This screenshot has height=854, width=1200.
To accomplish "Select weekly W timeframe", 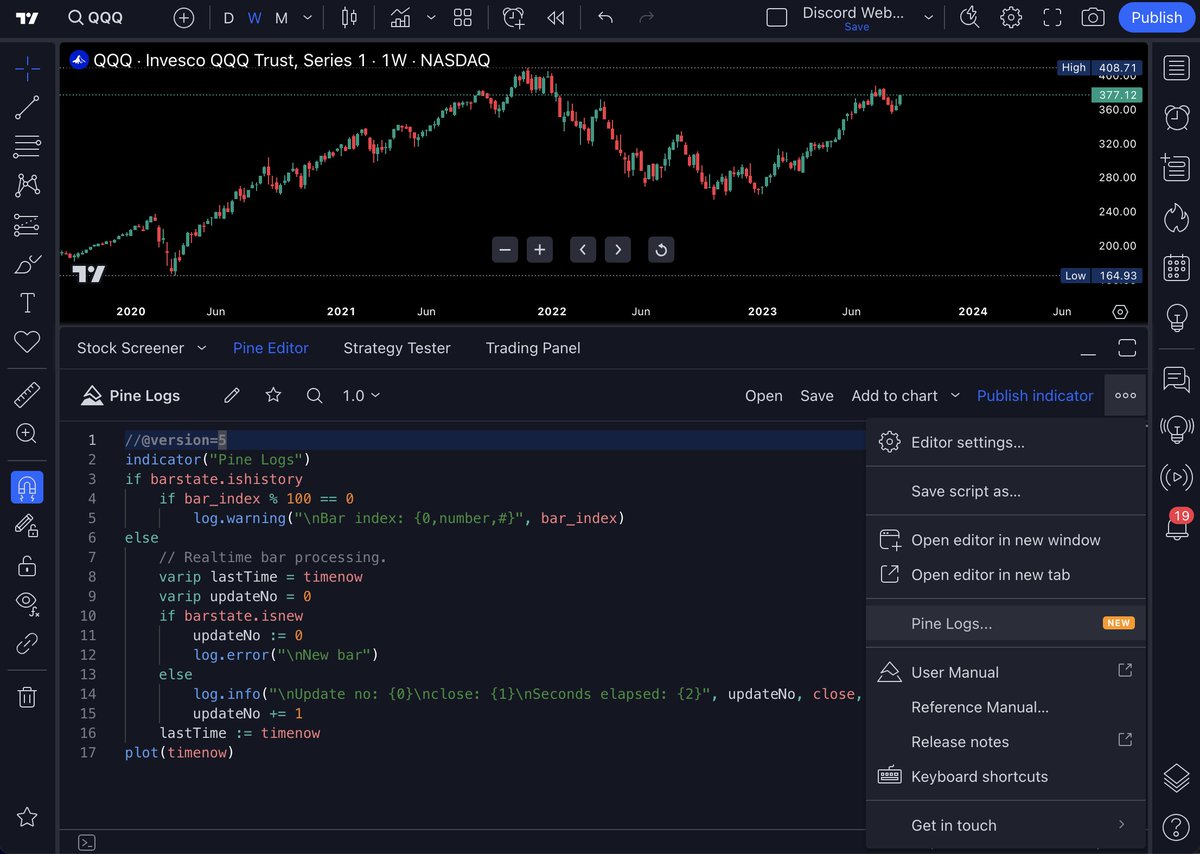I will tap(254, 17).
